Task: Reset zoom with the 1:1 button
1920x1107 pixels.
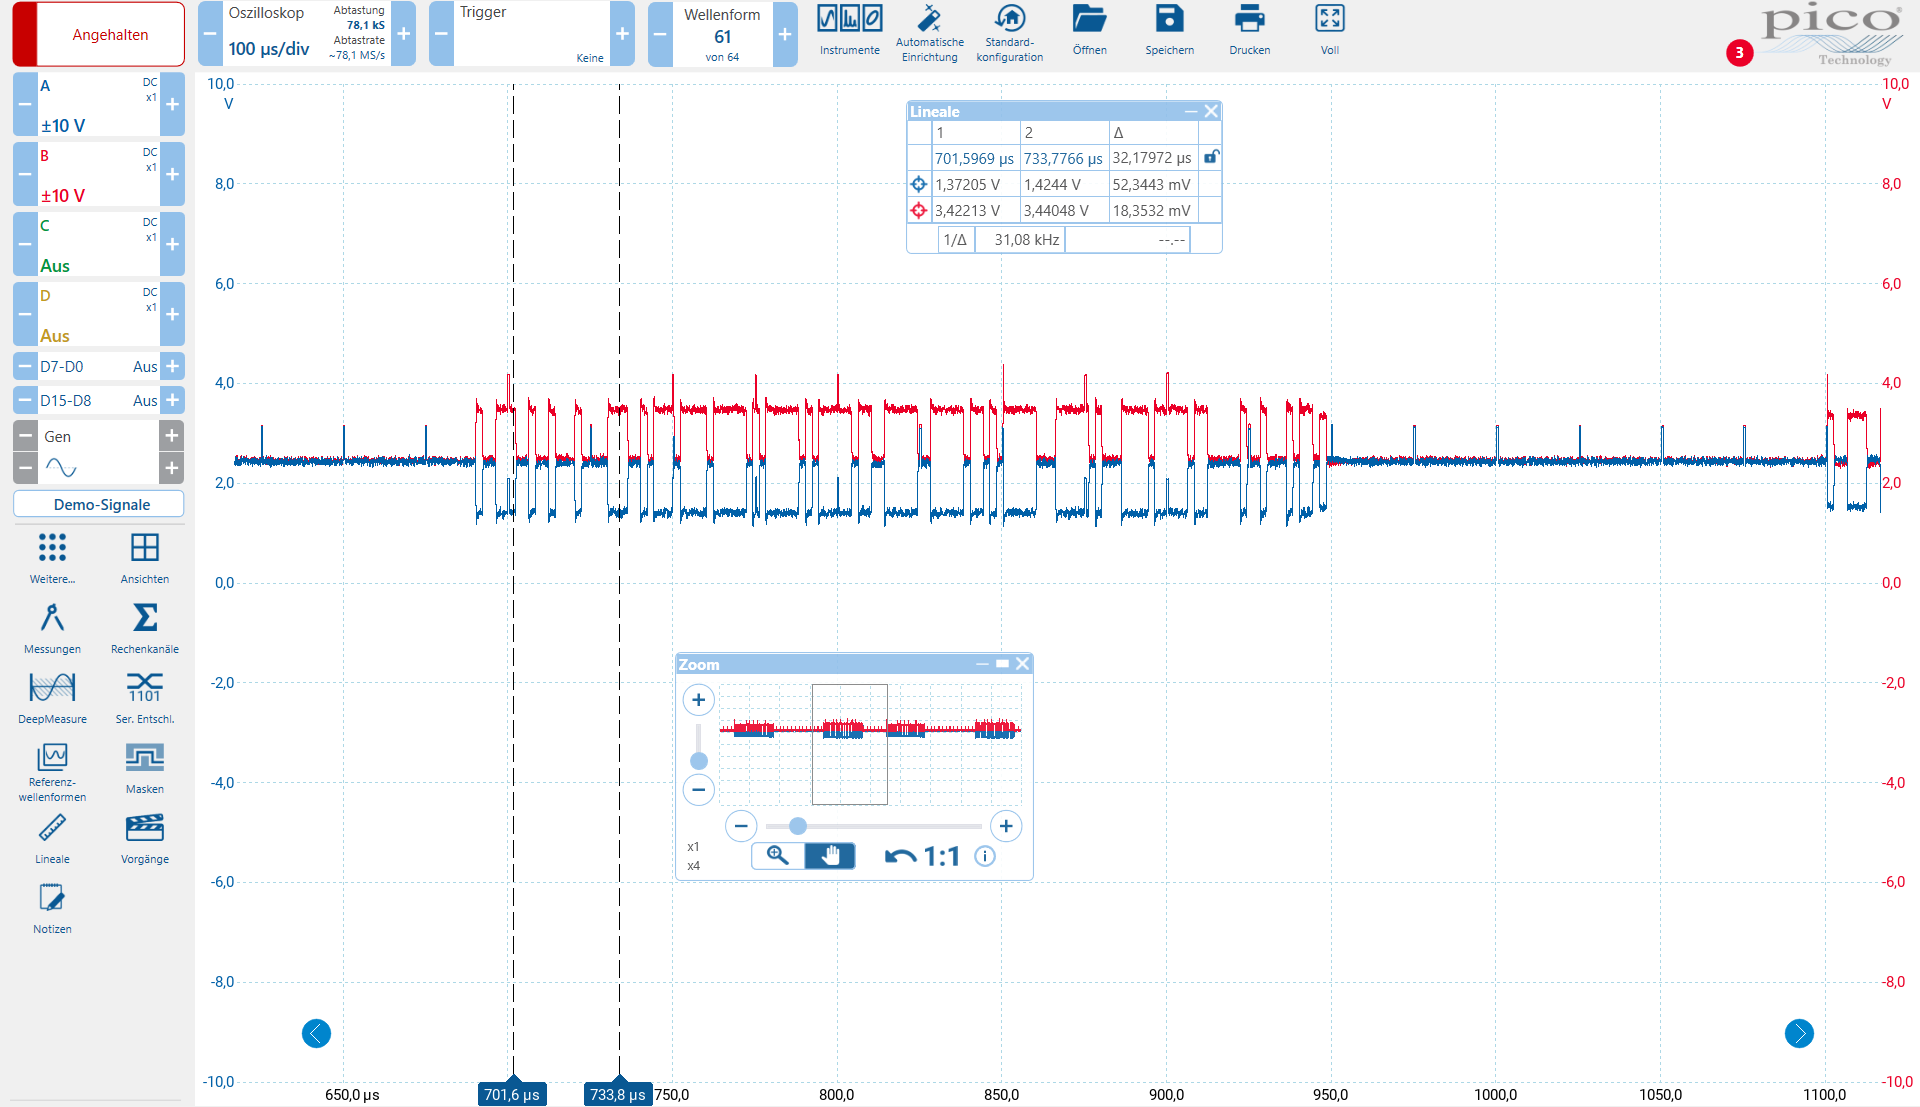Action: coord(922,856)
